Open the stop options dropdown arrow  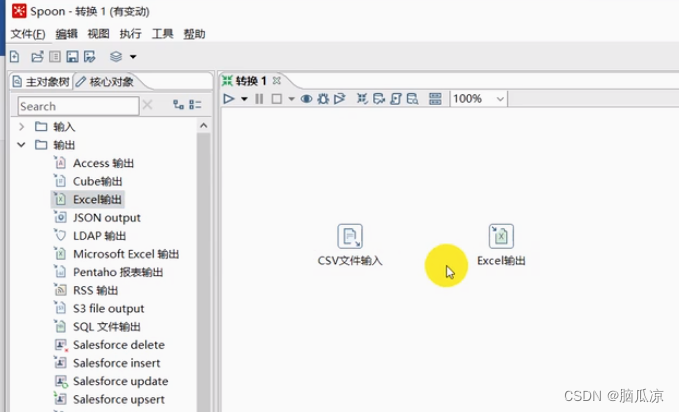point(291,99)
